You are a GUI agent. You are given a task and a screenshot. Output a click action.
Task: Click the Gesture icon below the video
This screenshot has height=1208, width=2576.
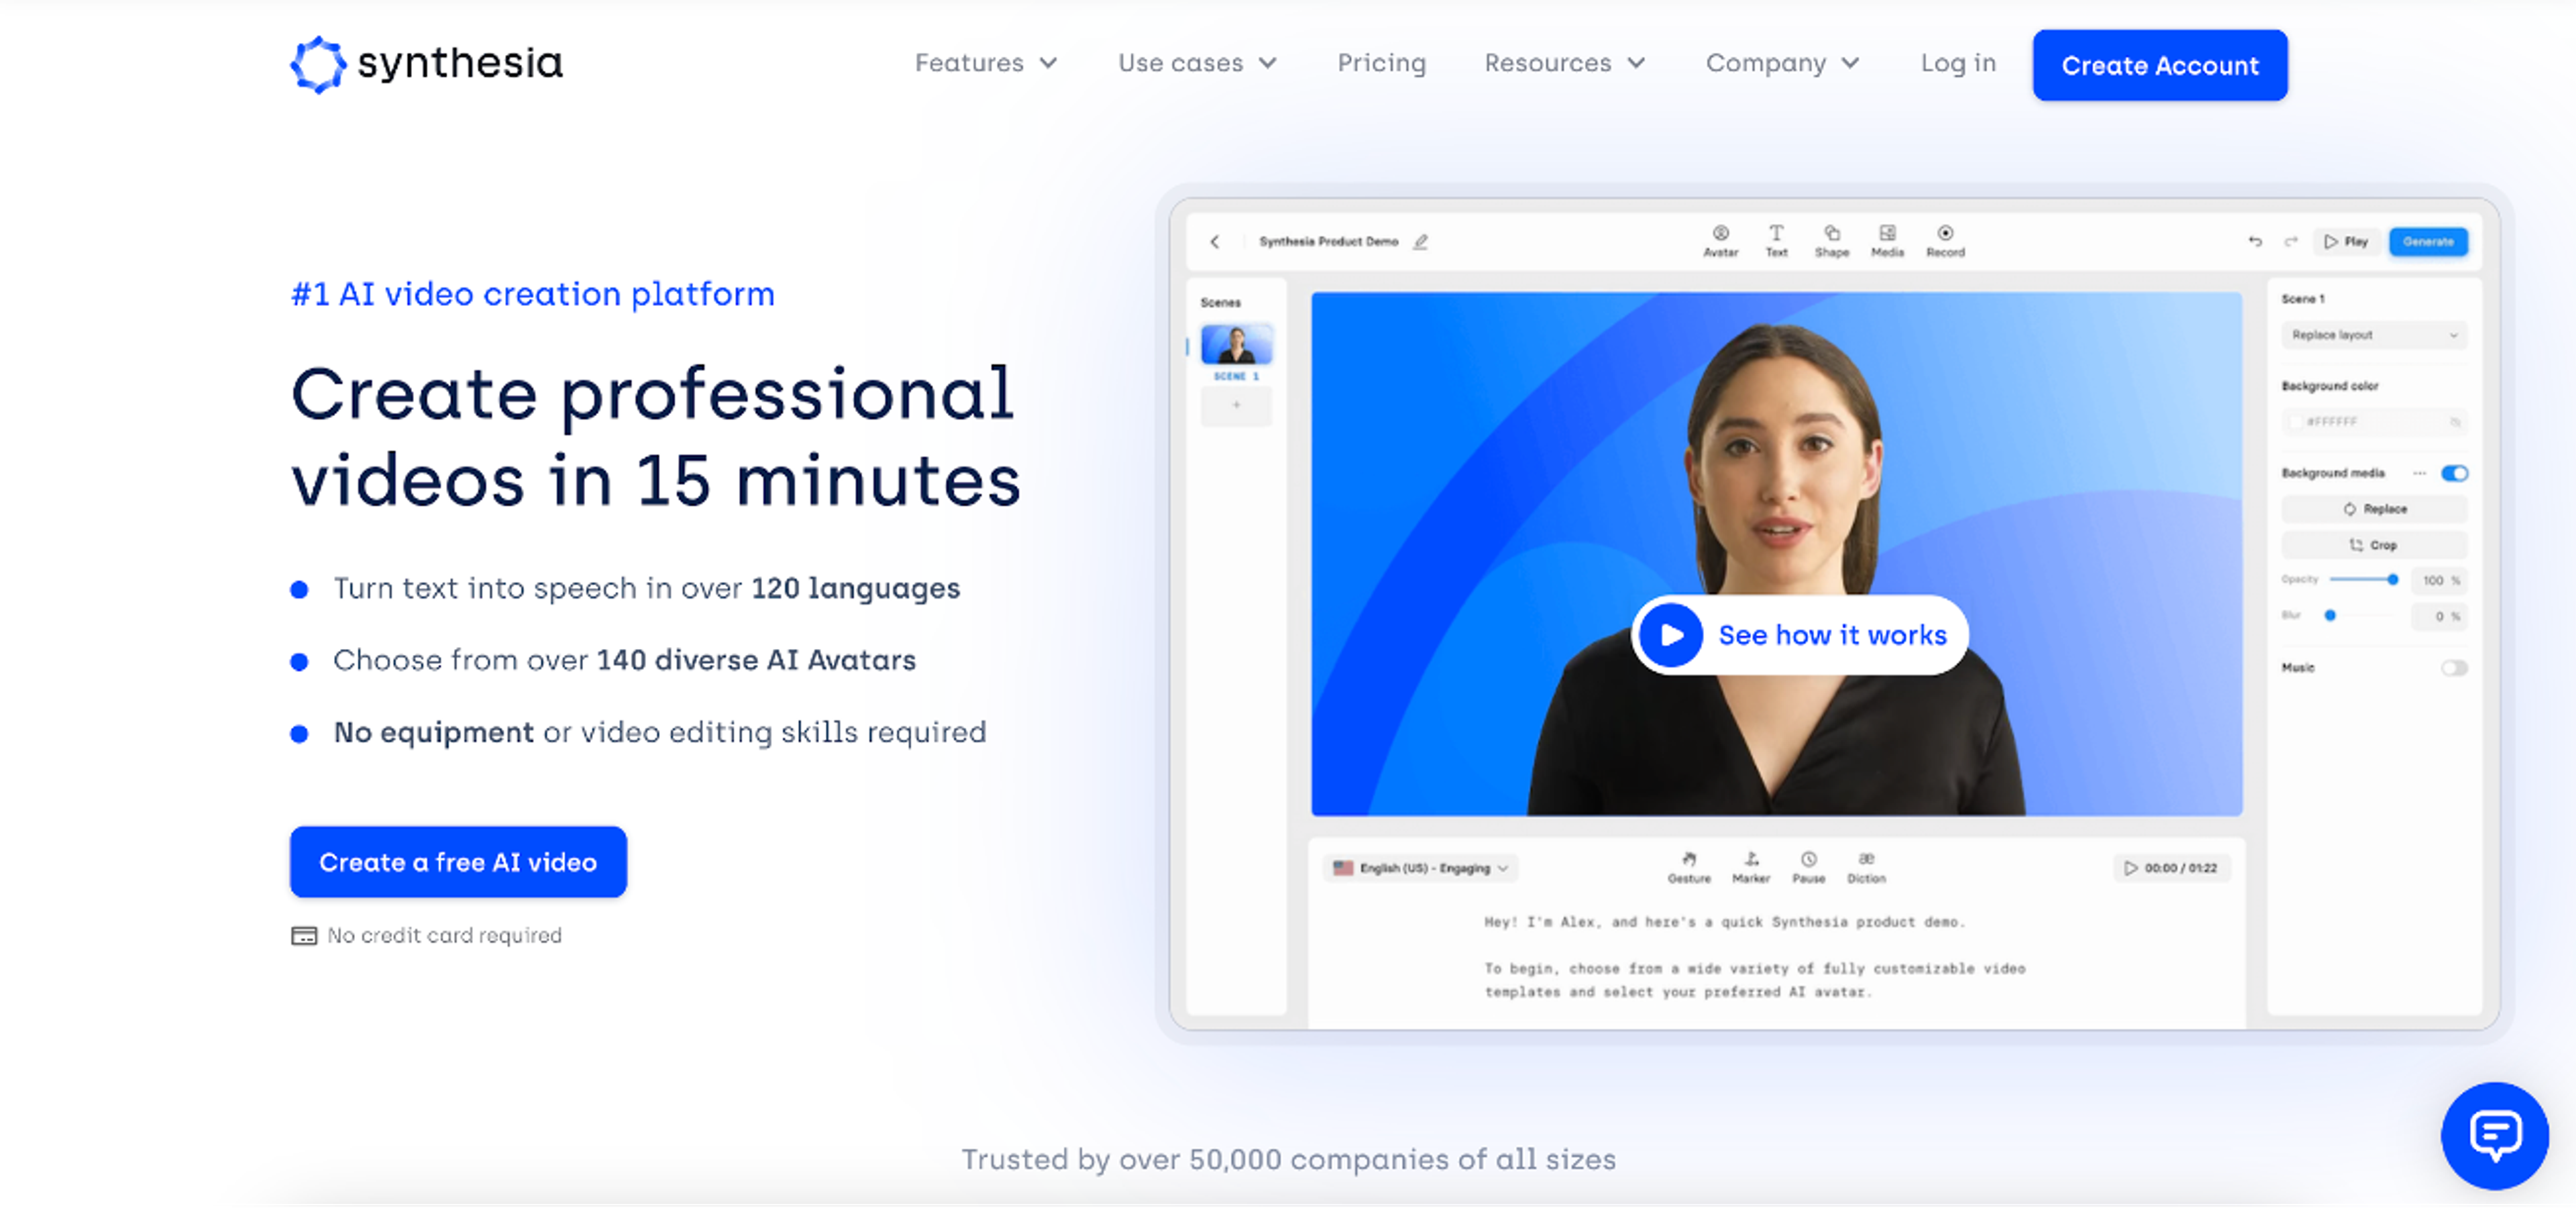tap(1689, 860)
